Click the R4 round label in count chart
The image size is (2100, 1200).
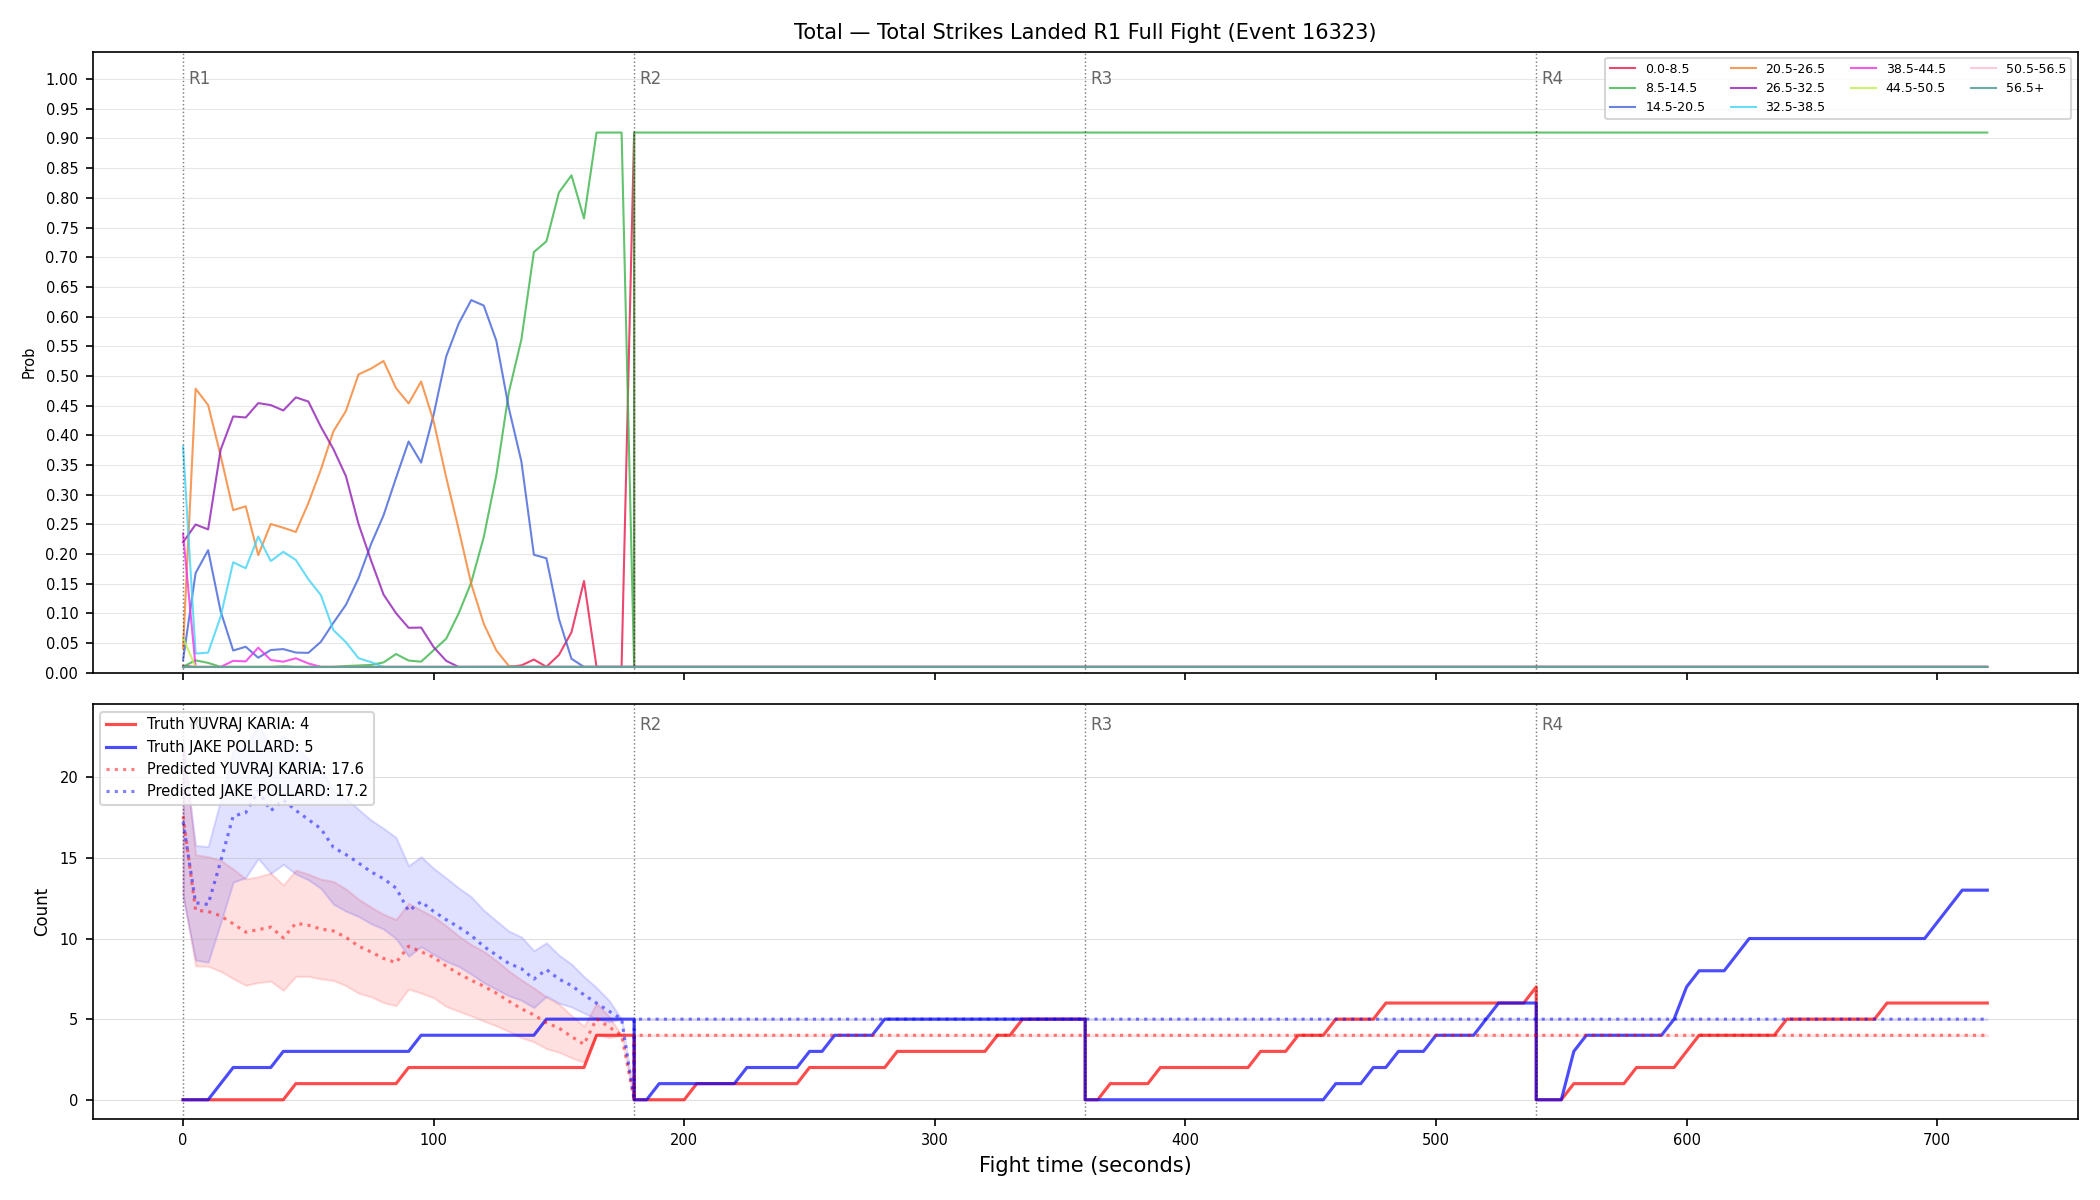(x=1552, y=724)
